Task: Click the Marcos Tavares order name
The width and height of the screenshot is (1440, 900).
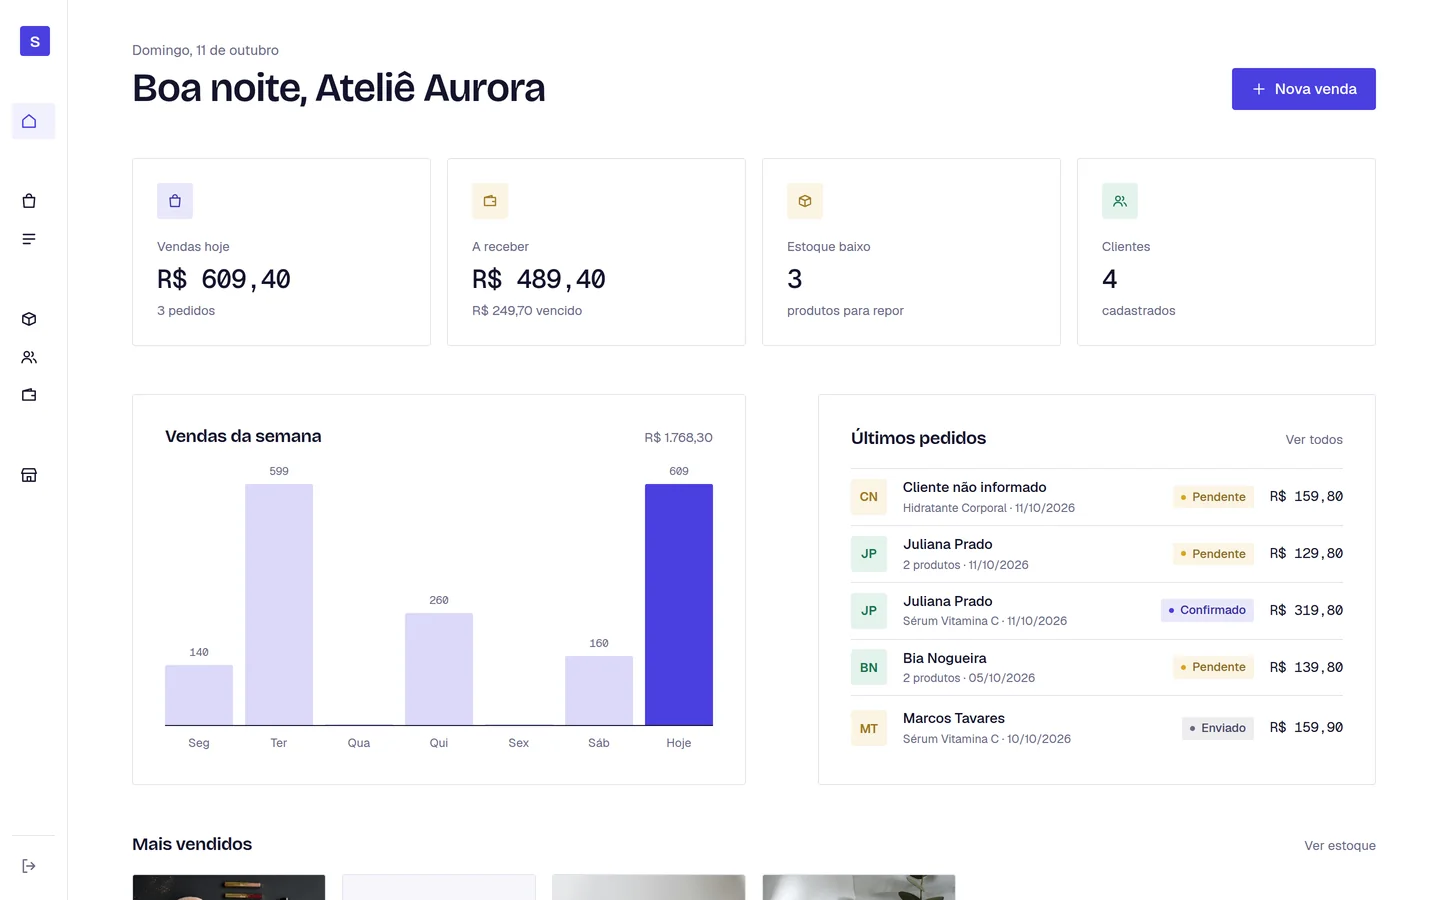Action: tap(954, 718)
